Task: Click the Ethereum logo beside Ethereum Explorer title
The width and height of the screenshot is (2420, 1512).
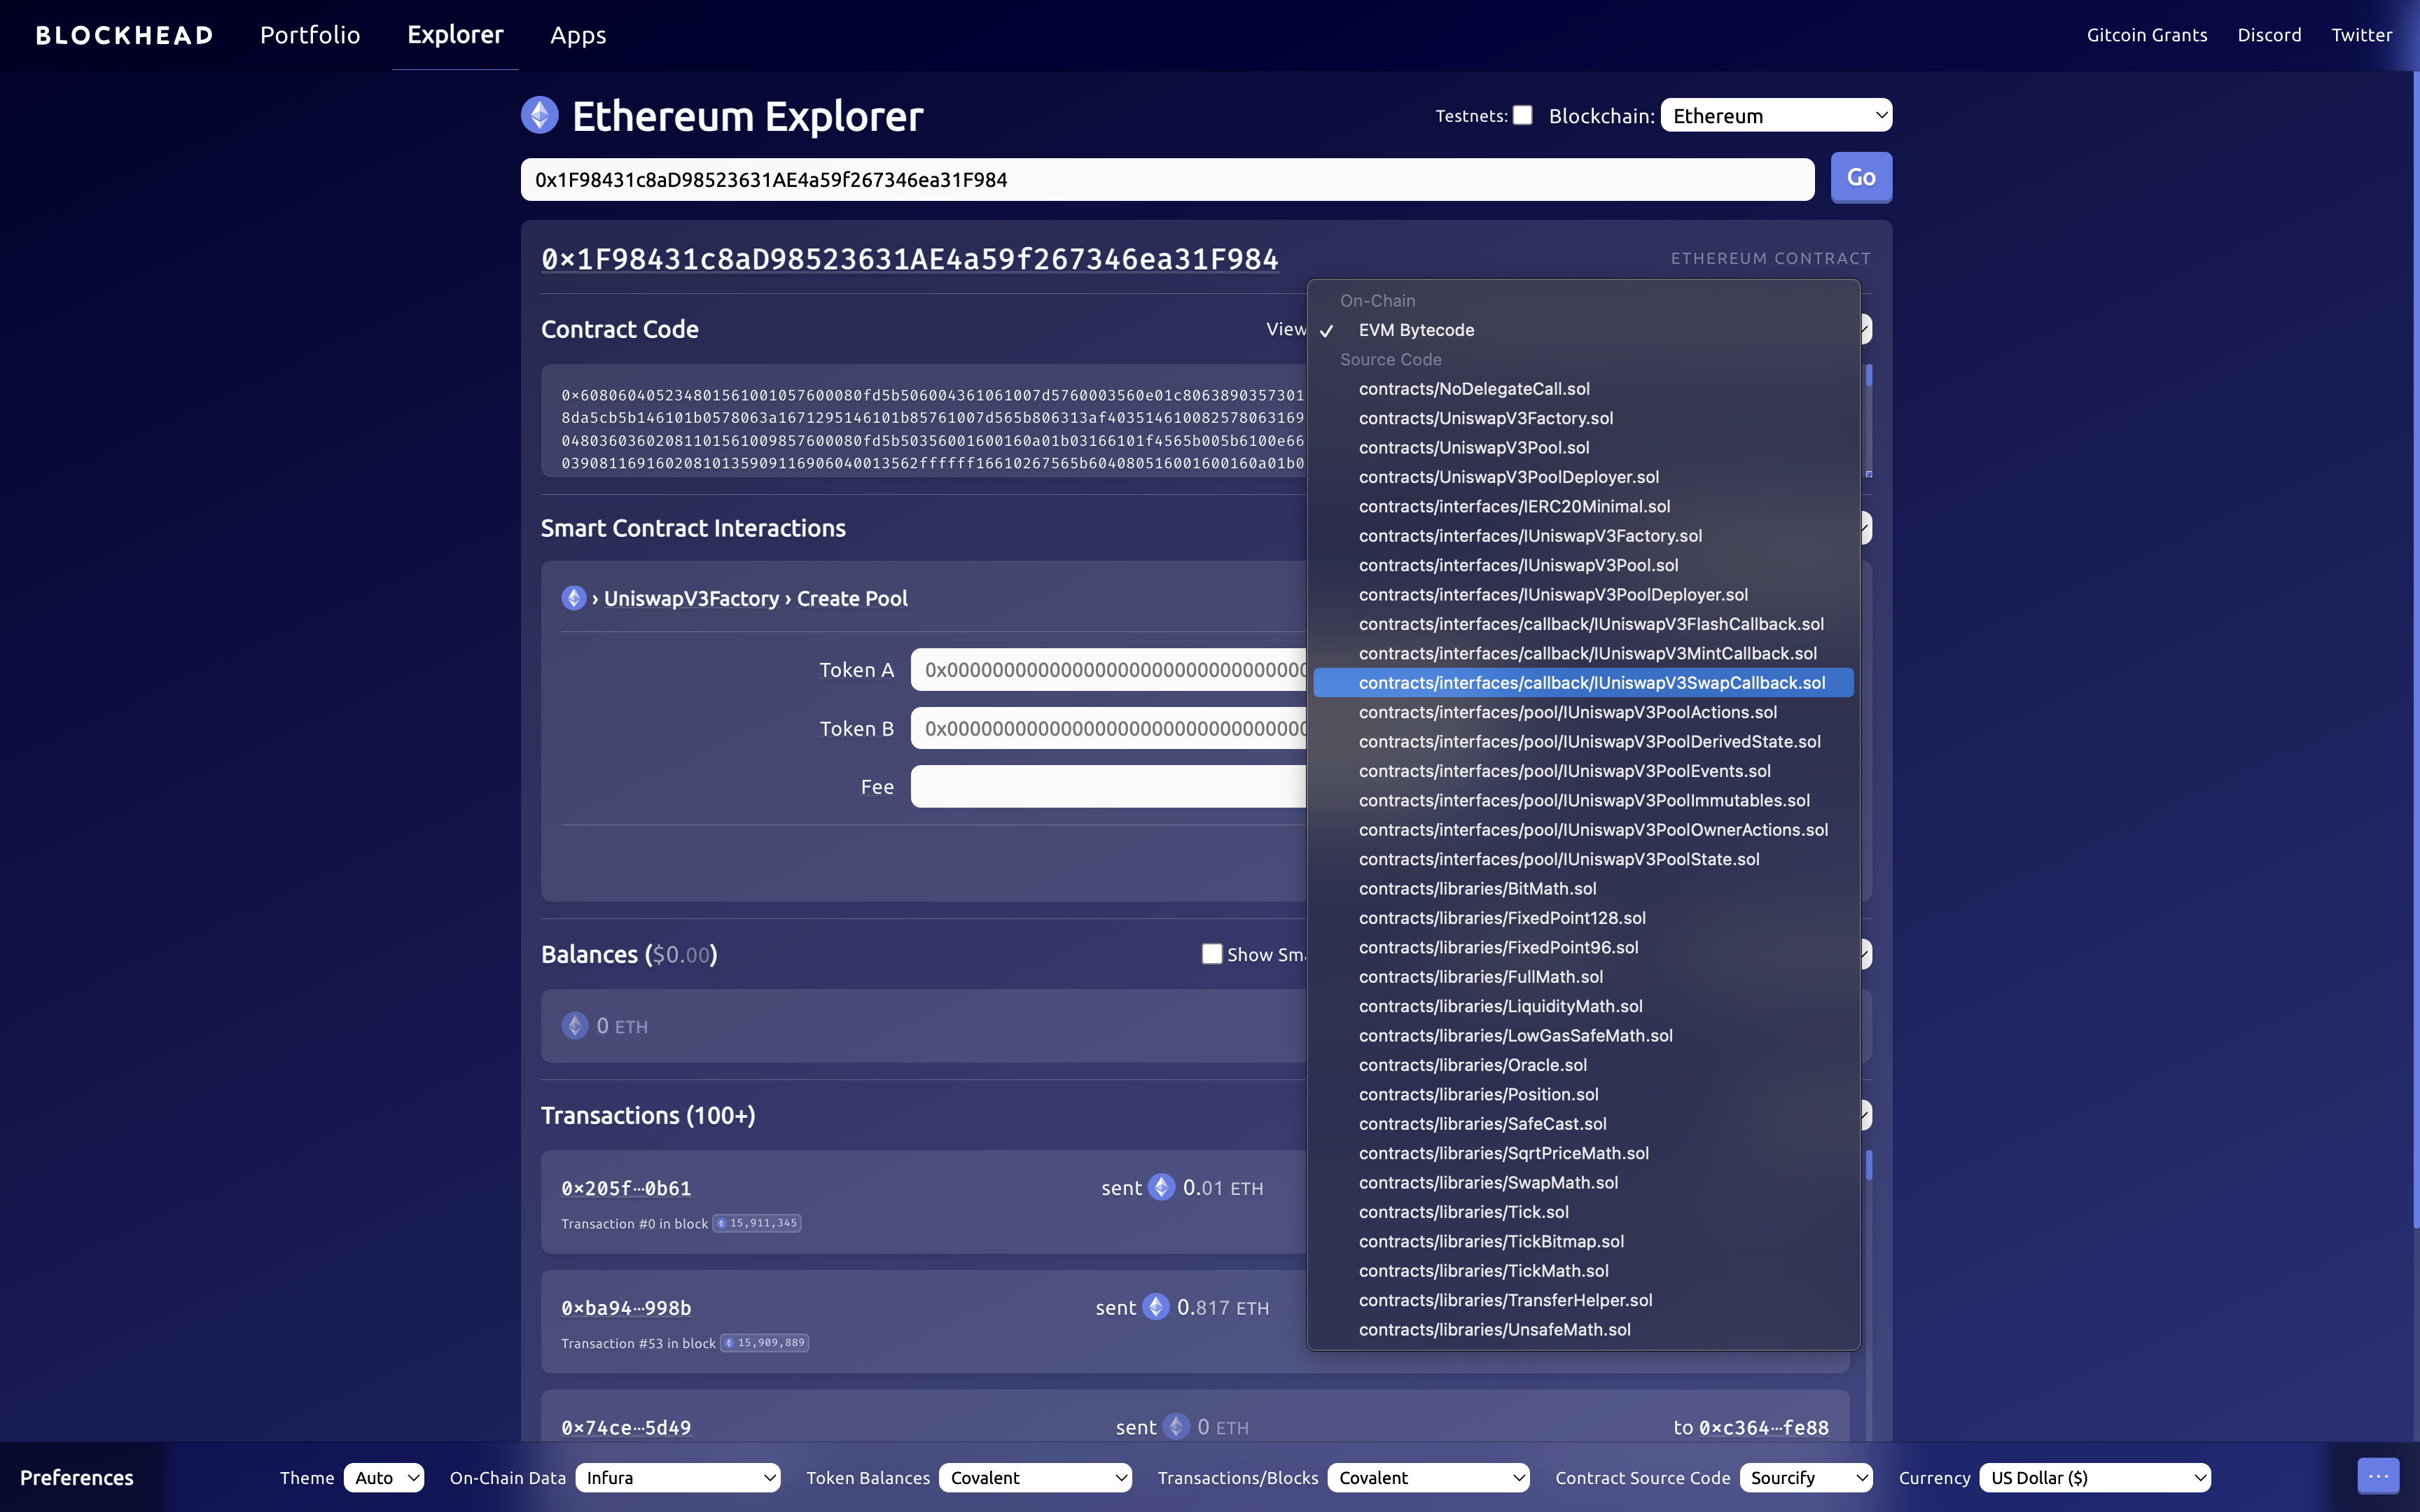Action: click(x=540, y=115)
